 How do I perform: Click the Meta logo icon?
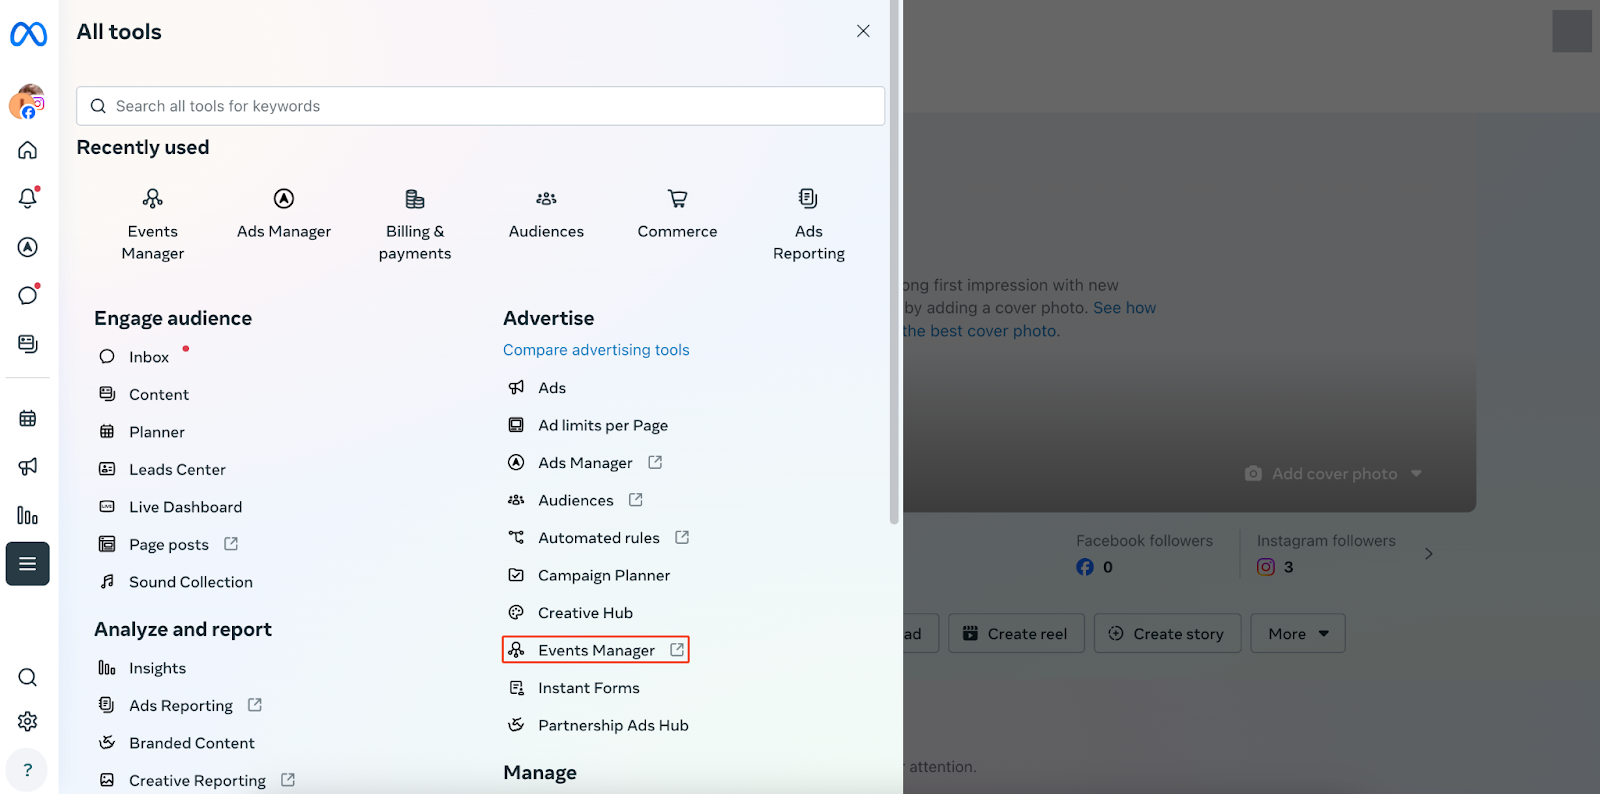28,34
